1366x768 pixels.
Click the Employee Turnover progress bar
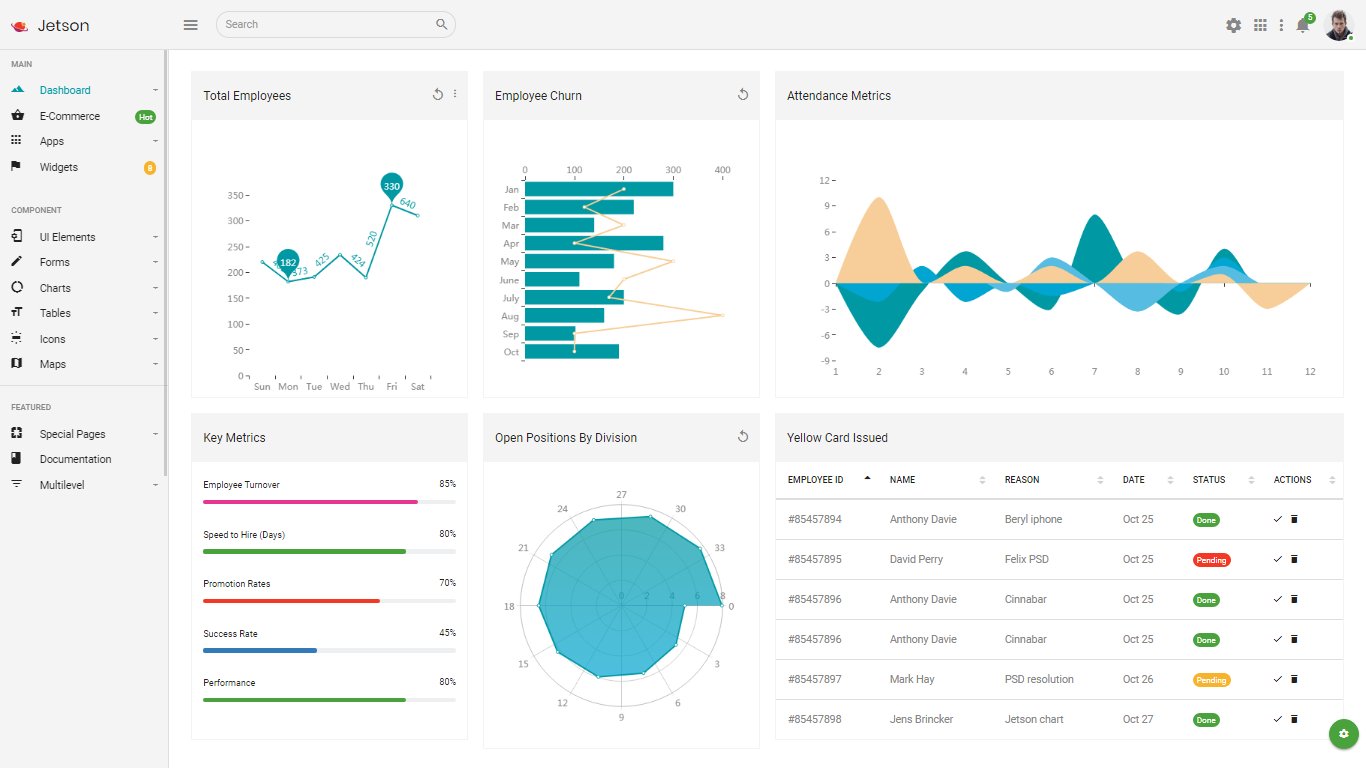point(329,502)
